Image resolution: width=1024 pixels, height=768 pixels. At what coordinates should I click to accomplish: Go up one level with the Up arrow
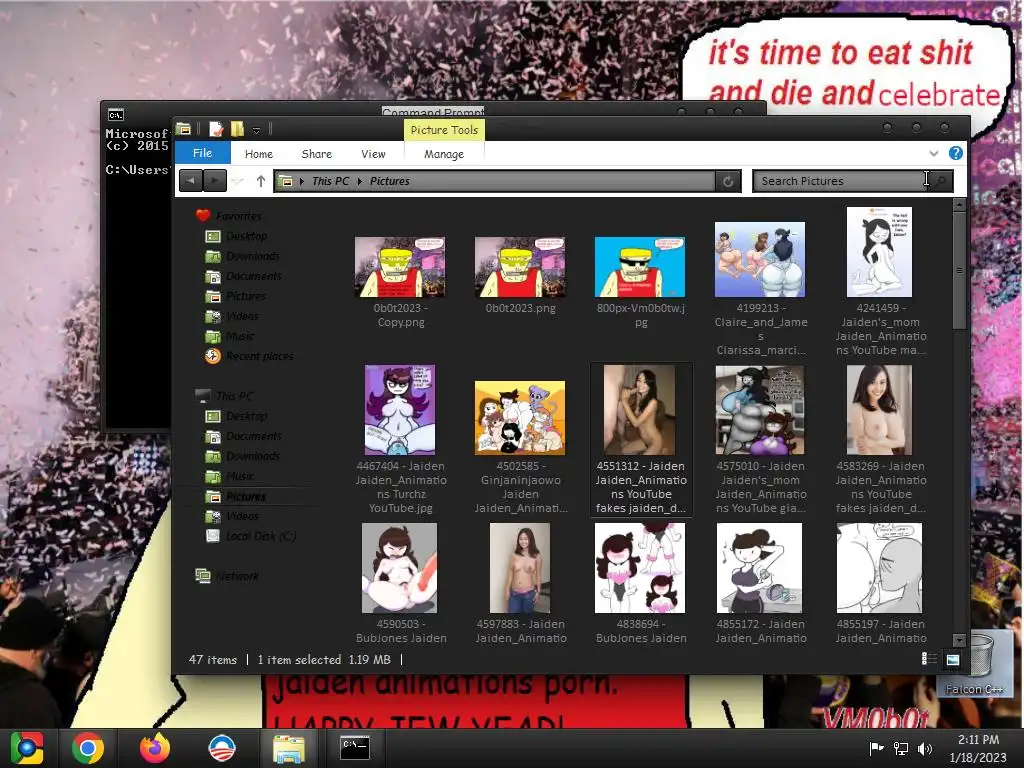(x=261, y=181)
